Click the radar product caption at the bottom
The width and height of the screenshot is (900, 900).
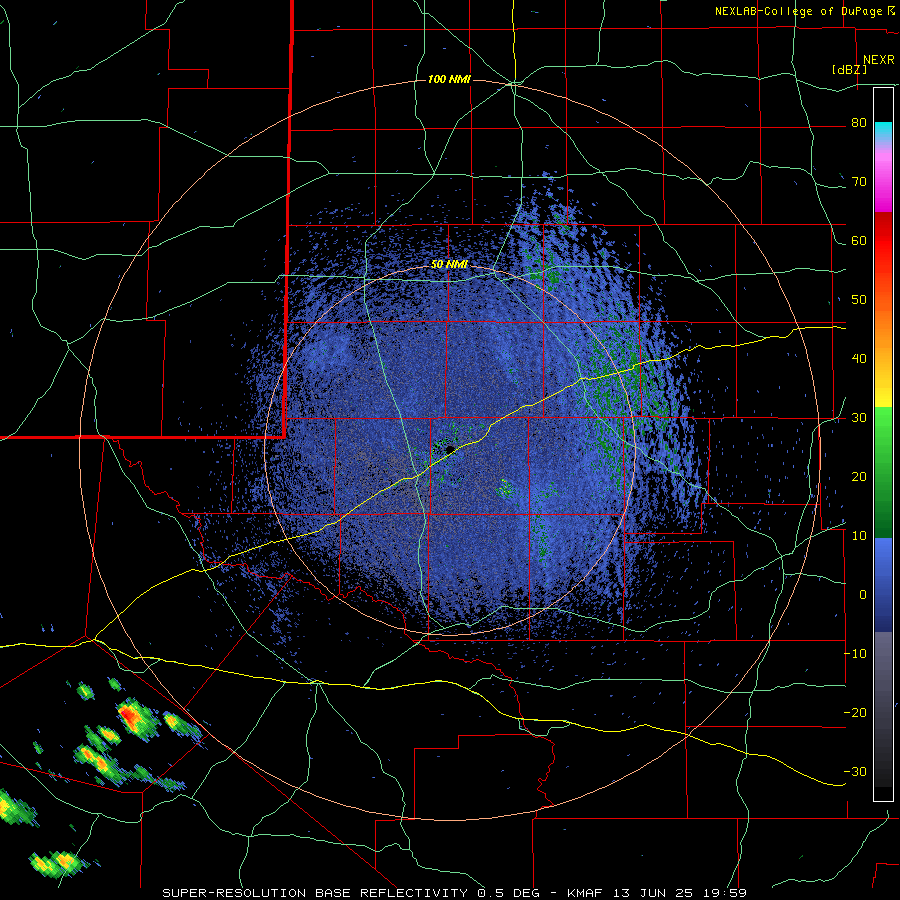tap(455, 893)
